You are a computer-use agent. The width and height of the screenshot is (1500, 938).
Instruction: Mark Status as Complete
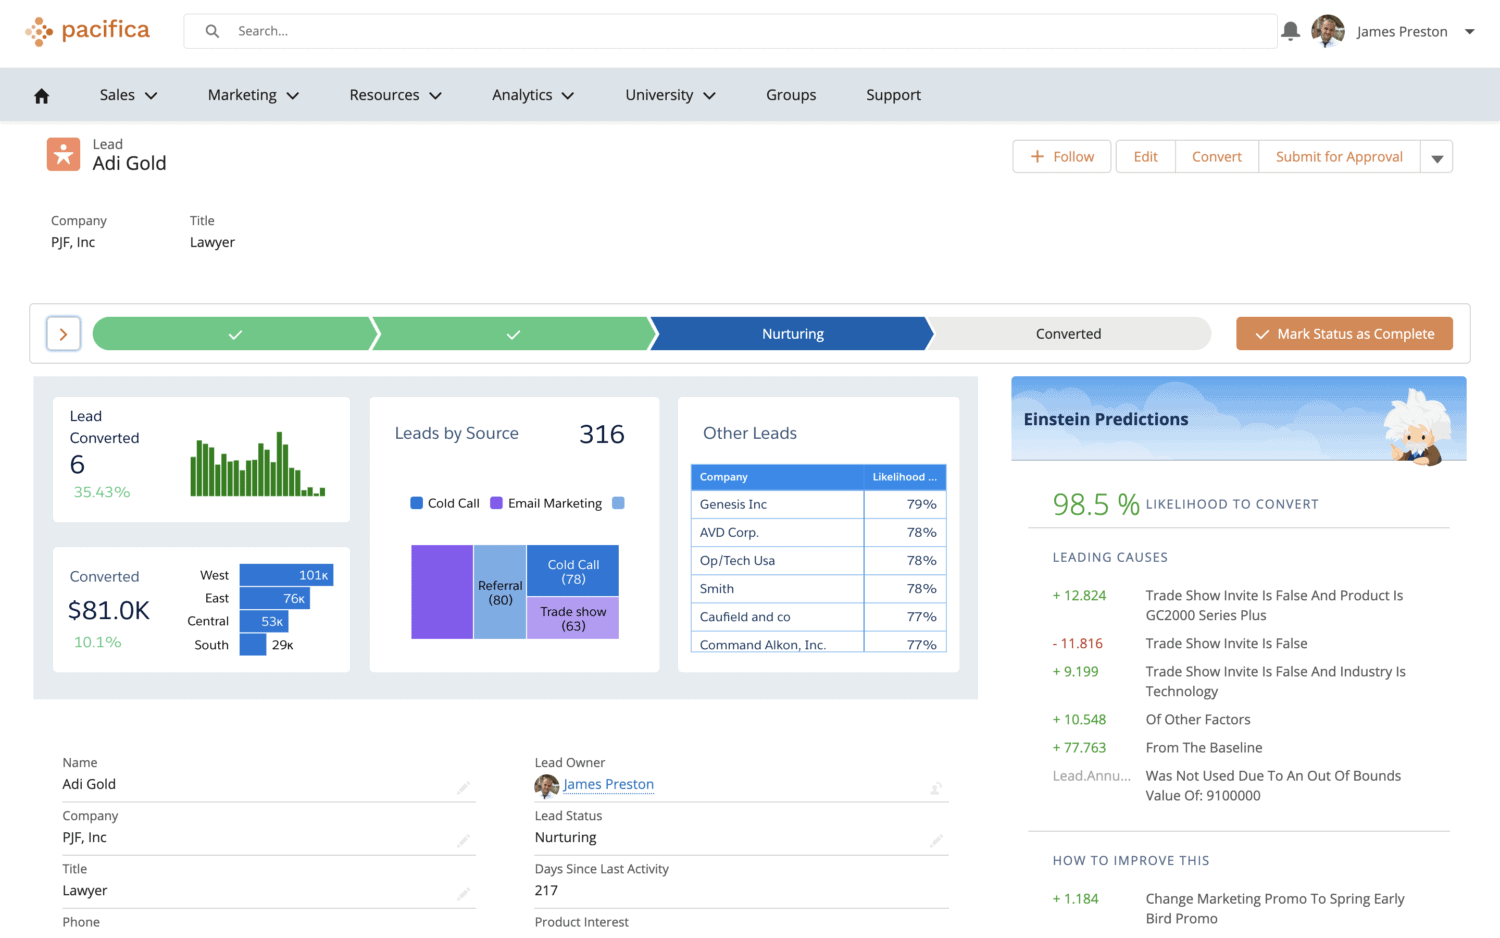(x=1344, y=333)
